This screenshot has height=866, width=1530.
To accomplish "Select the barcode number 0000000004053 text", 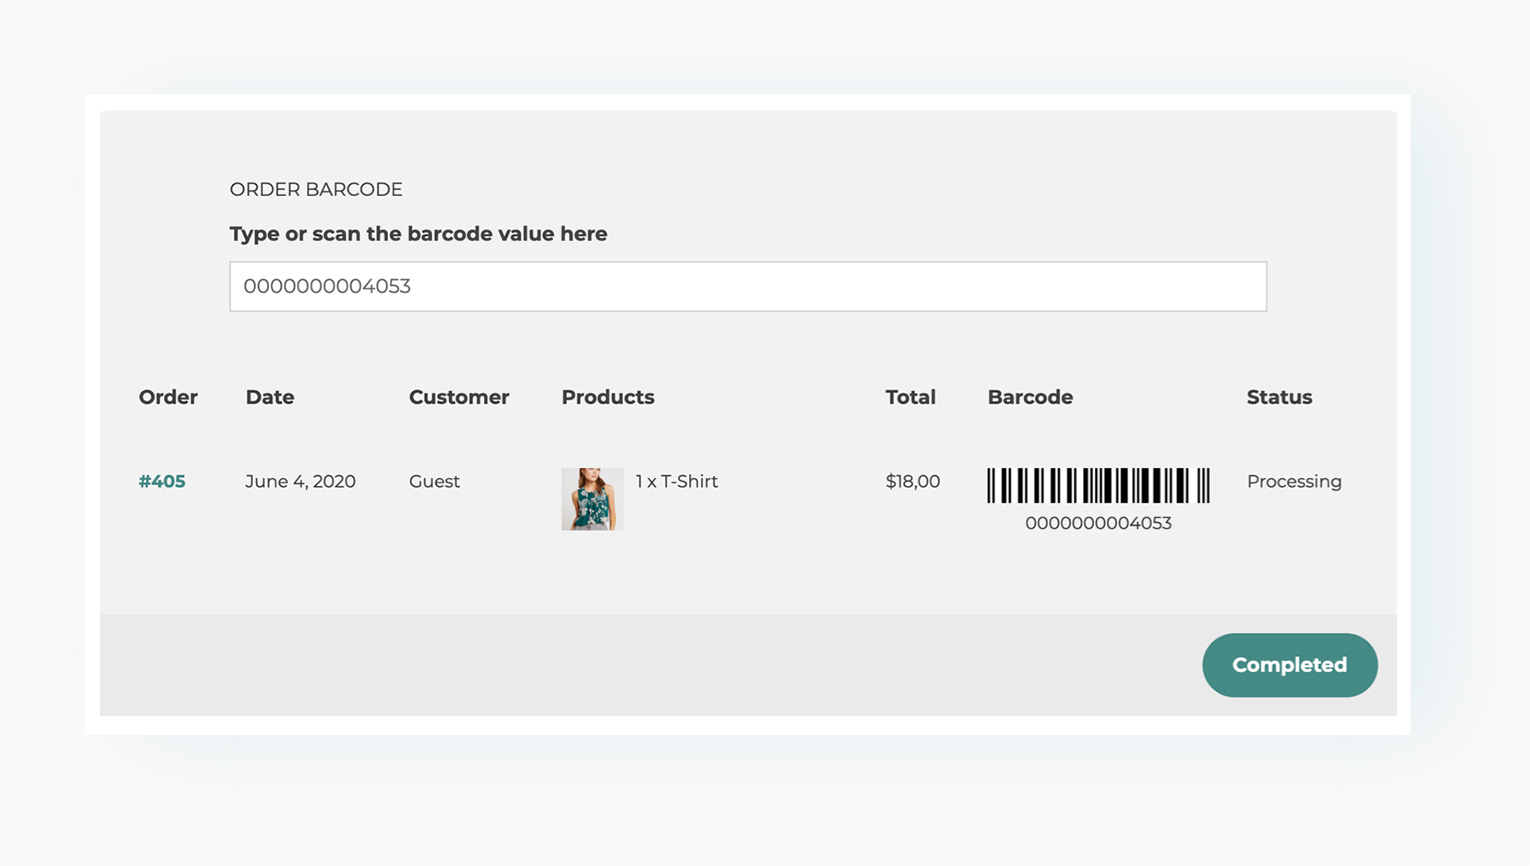I will [x=1098, y=522].
